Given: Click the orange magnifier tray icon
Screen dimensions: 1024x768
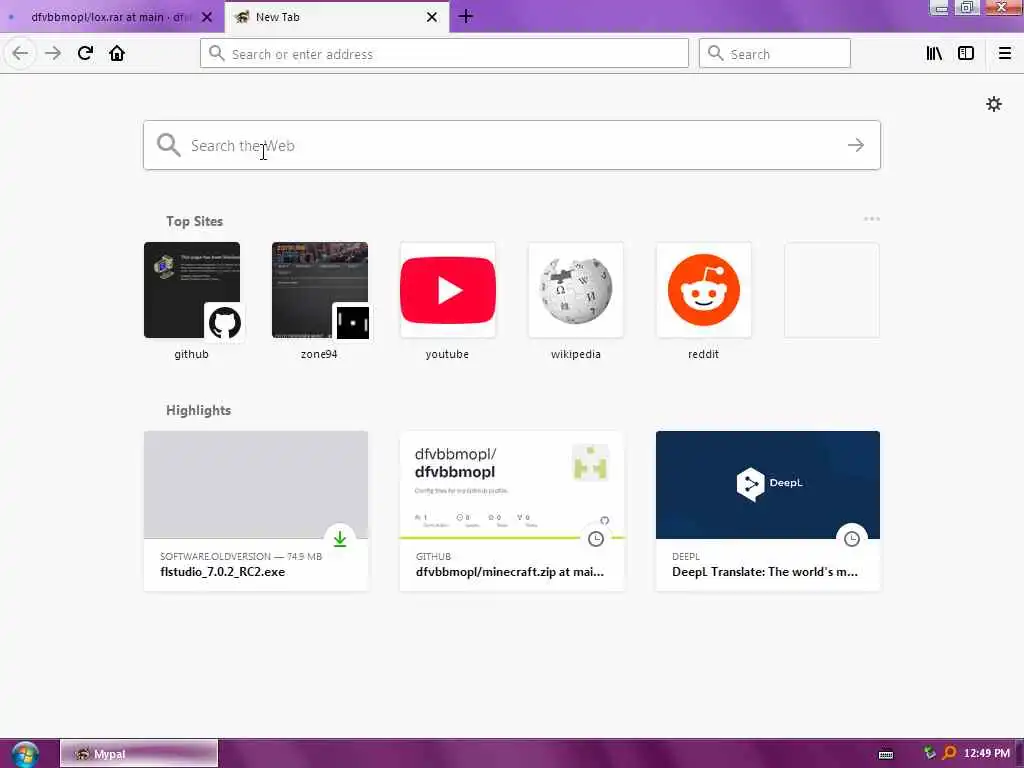Looking at the screenshot, I should click(x=949, y=753).
